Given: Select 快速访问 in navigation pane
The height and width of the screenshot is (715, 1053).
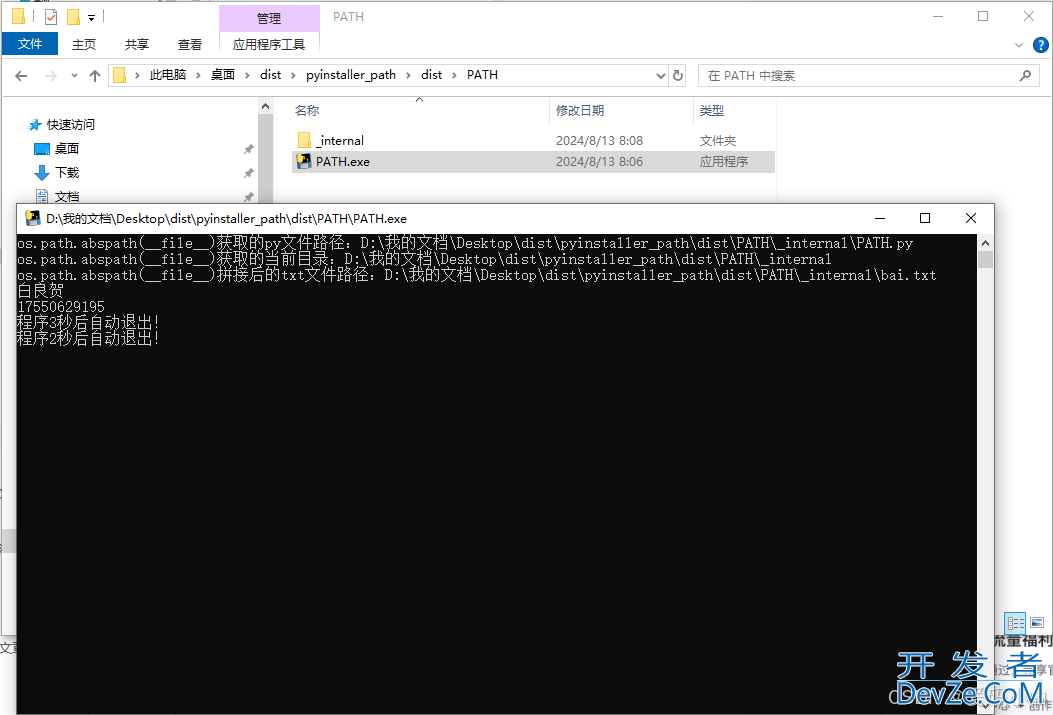Looking at the screenshot, I should click(71, 125).
